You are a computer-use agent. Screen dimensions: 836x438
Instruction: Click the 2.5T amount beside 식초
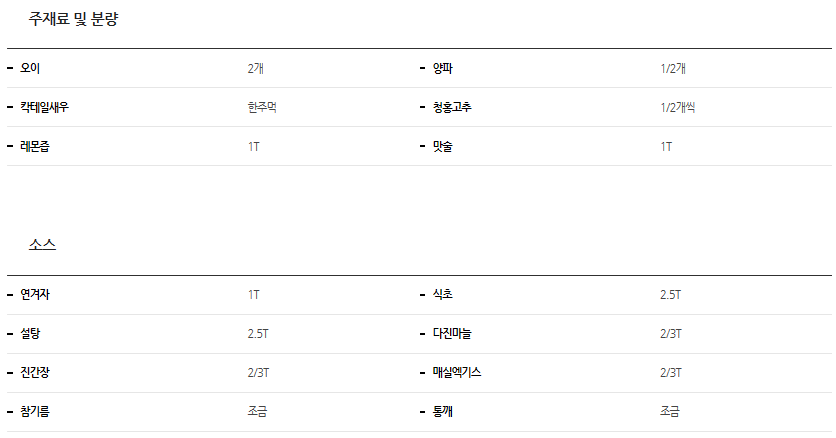(670, 295)
